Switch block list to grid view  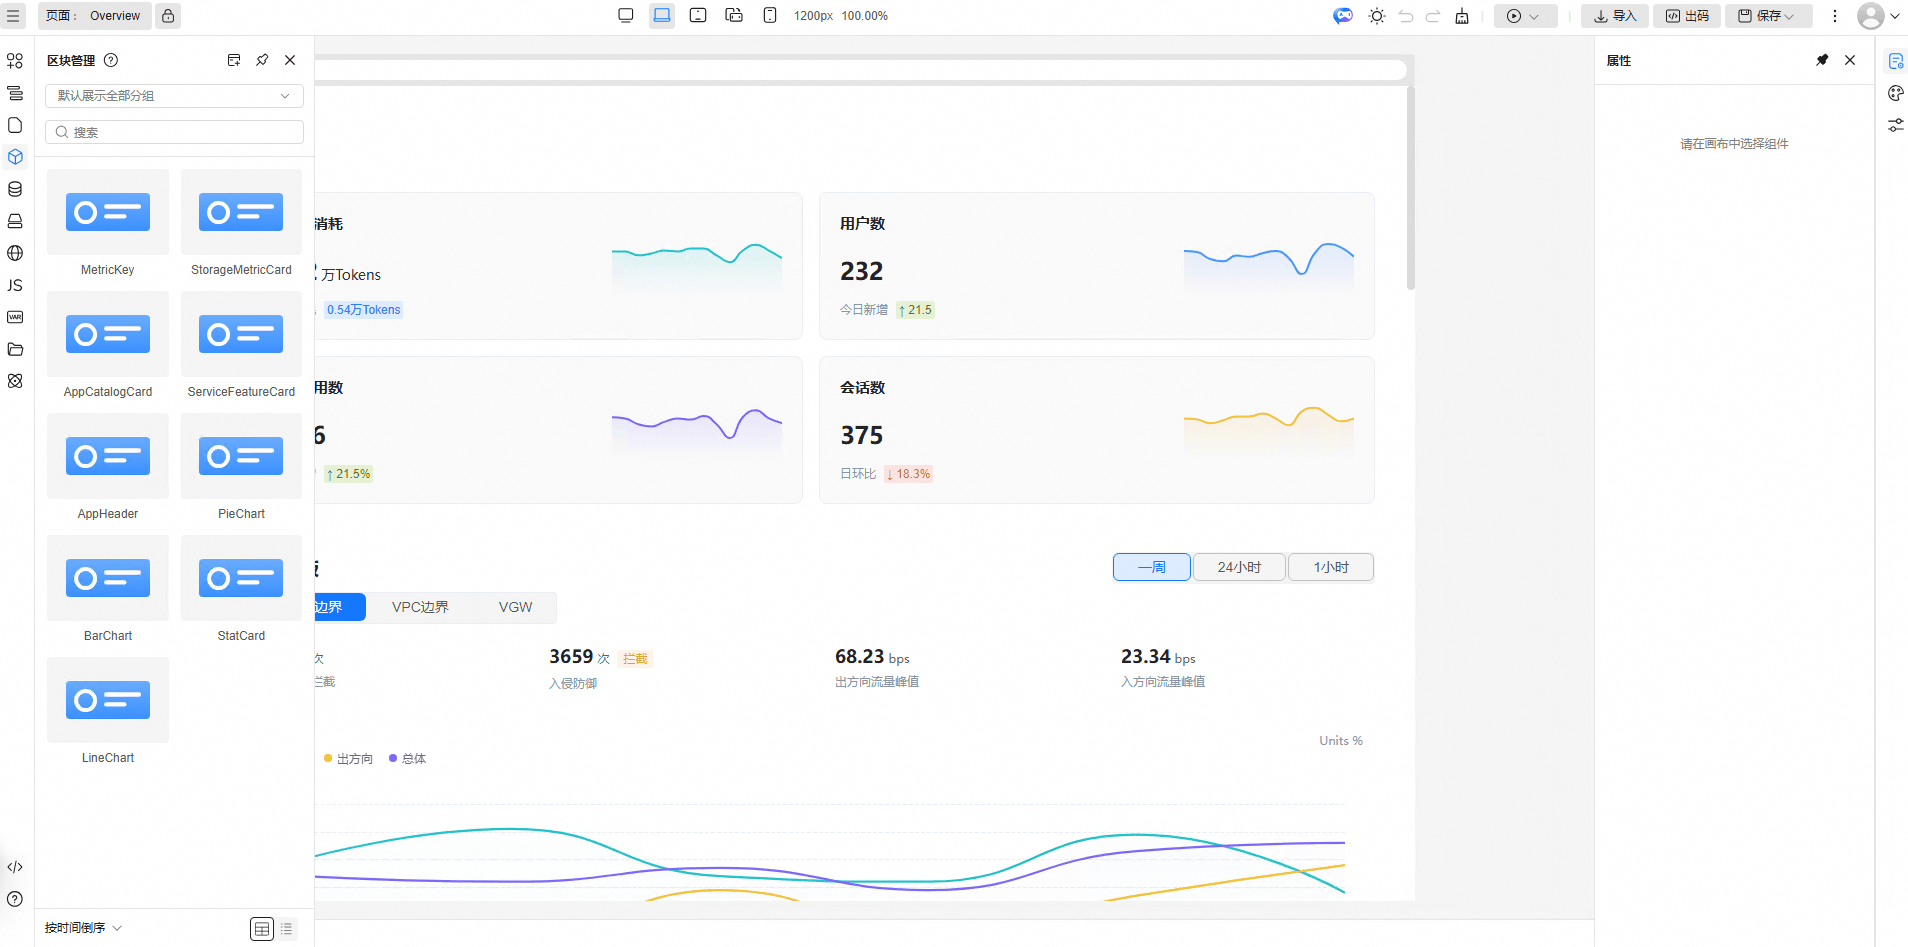click(262, 929)
